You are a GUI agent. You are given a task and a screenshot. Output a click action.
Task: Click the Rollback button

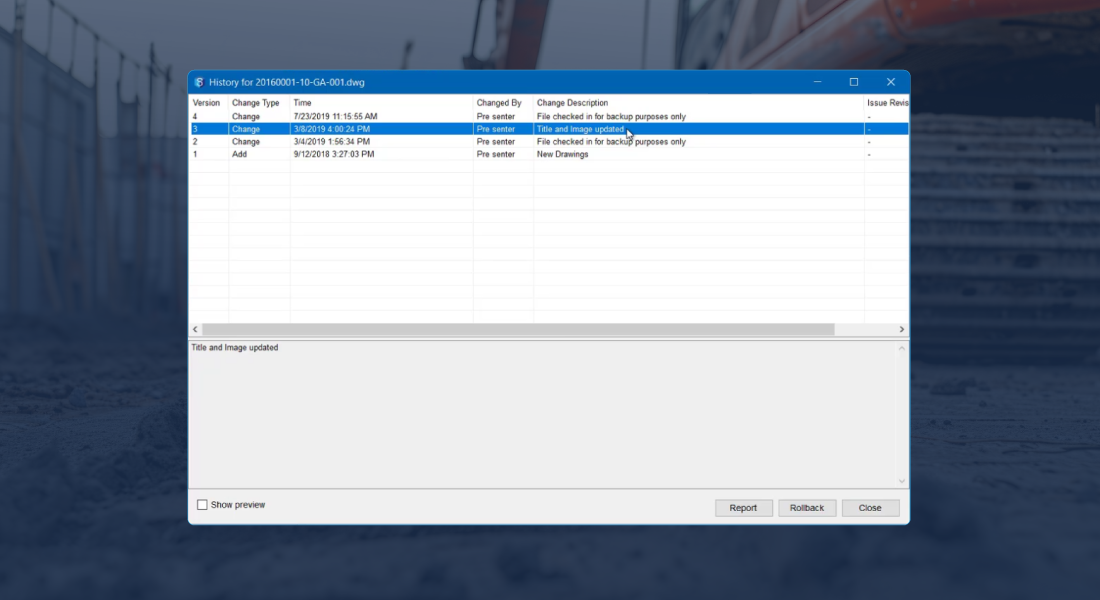(807, 507)
